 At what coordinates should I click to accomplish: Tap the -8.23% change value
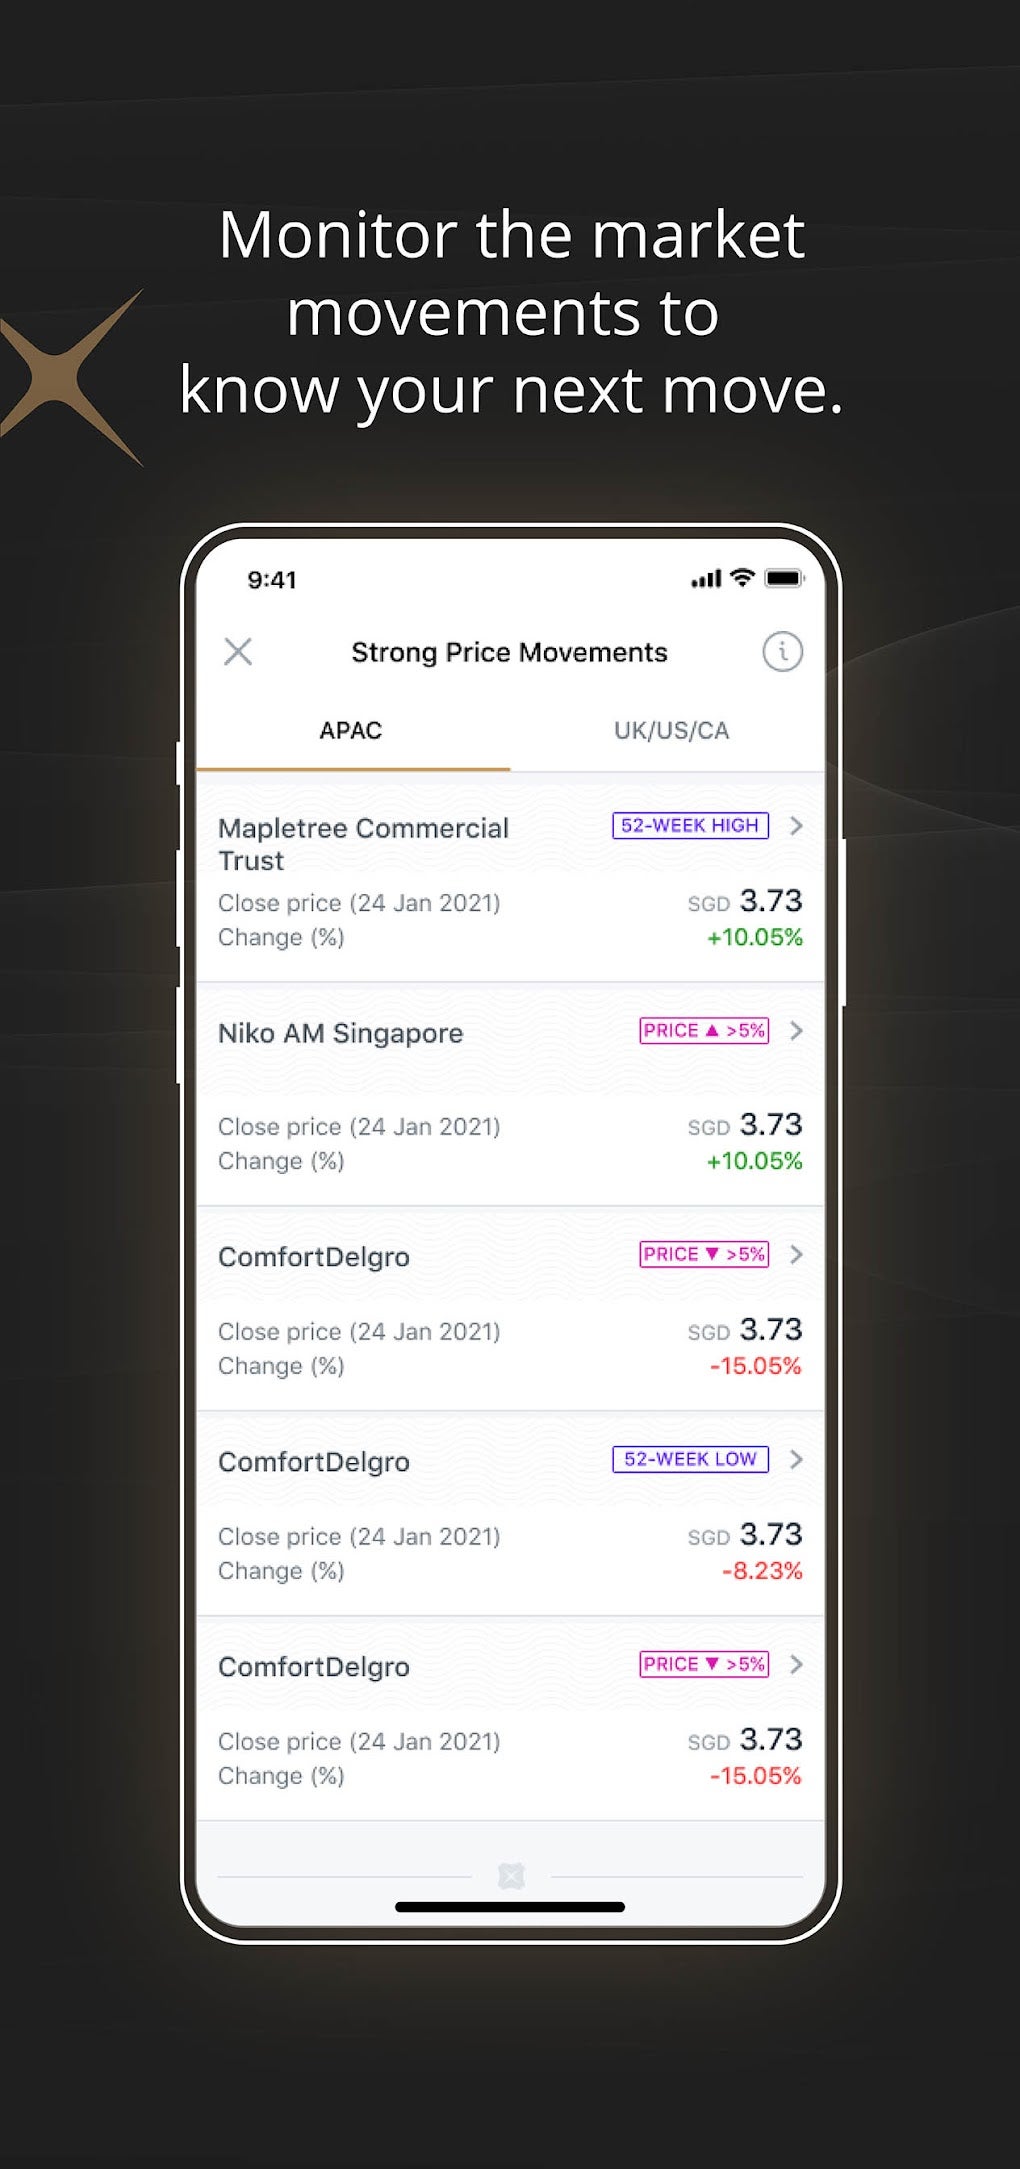(x=762, y=1571)
